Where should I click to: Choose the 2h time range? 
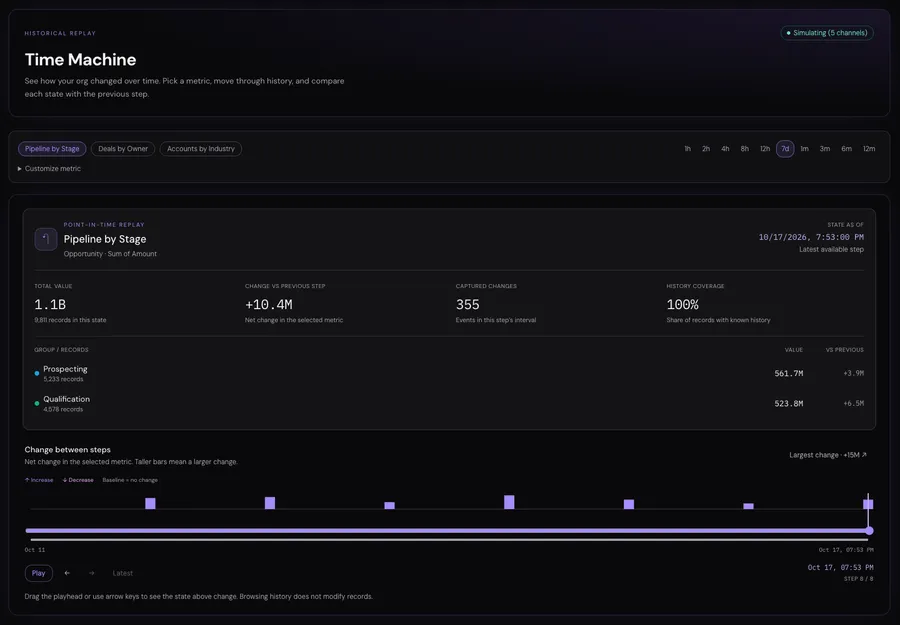(x=706, y=149)
